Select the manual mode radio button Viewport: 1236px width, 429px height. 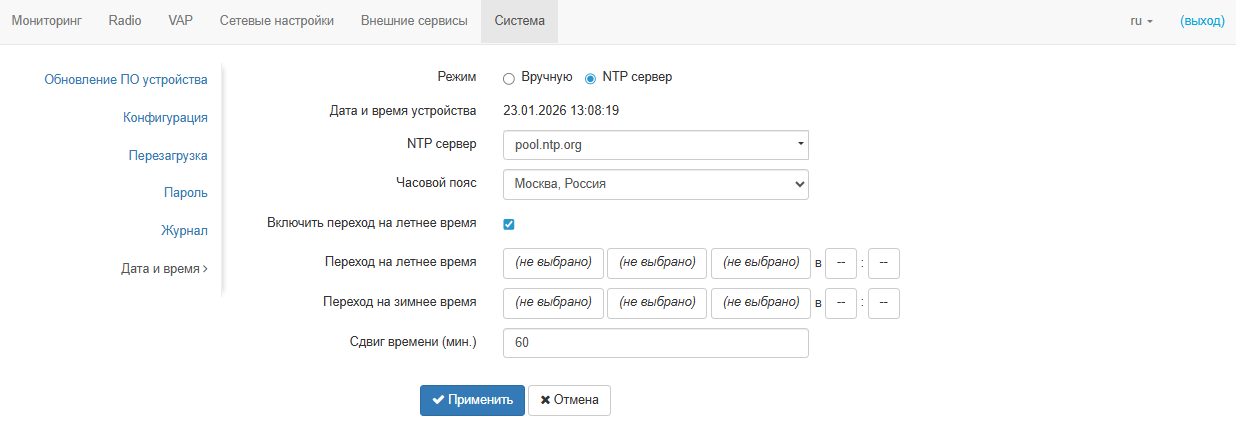pyautogui.click(x=509, y=78)
